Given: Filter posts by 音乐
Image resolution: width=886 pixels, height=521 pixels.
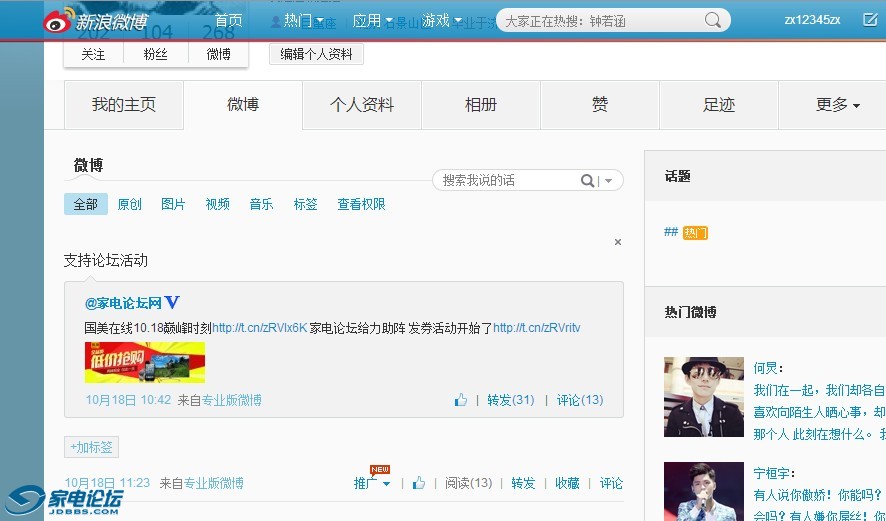Looking at the screenshot, I should click(x=261, y=205).
